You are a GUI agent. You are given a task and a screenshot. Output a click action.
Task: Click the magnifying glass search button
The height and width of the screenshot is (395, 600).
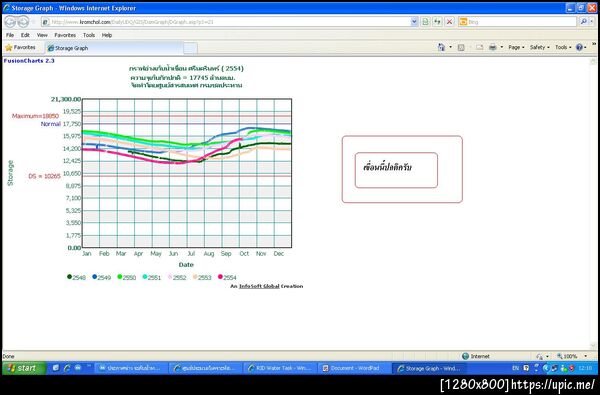(x=583, y=22)
